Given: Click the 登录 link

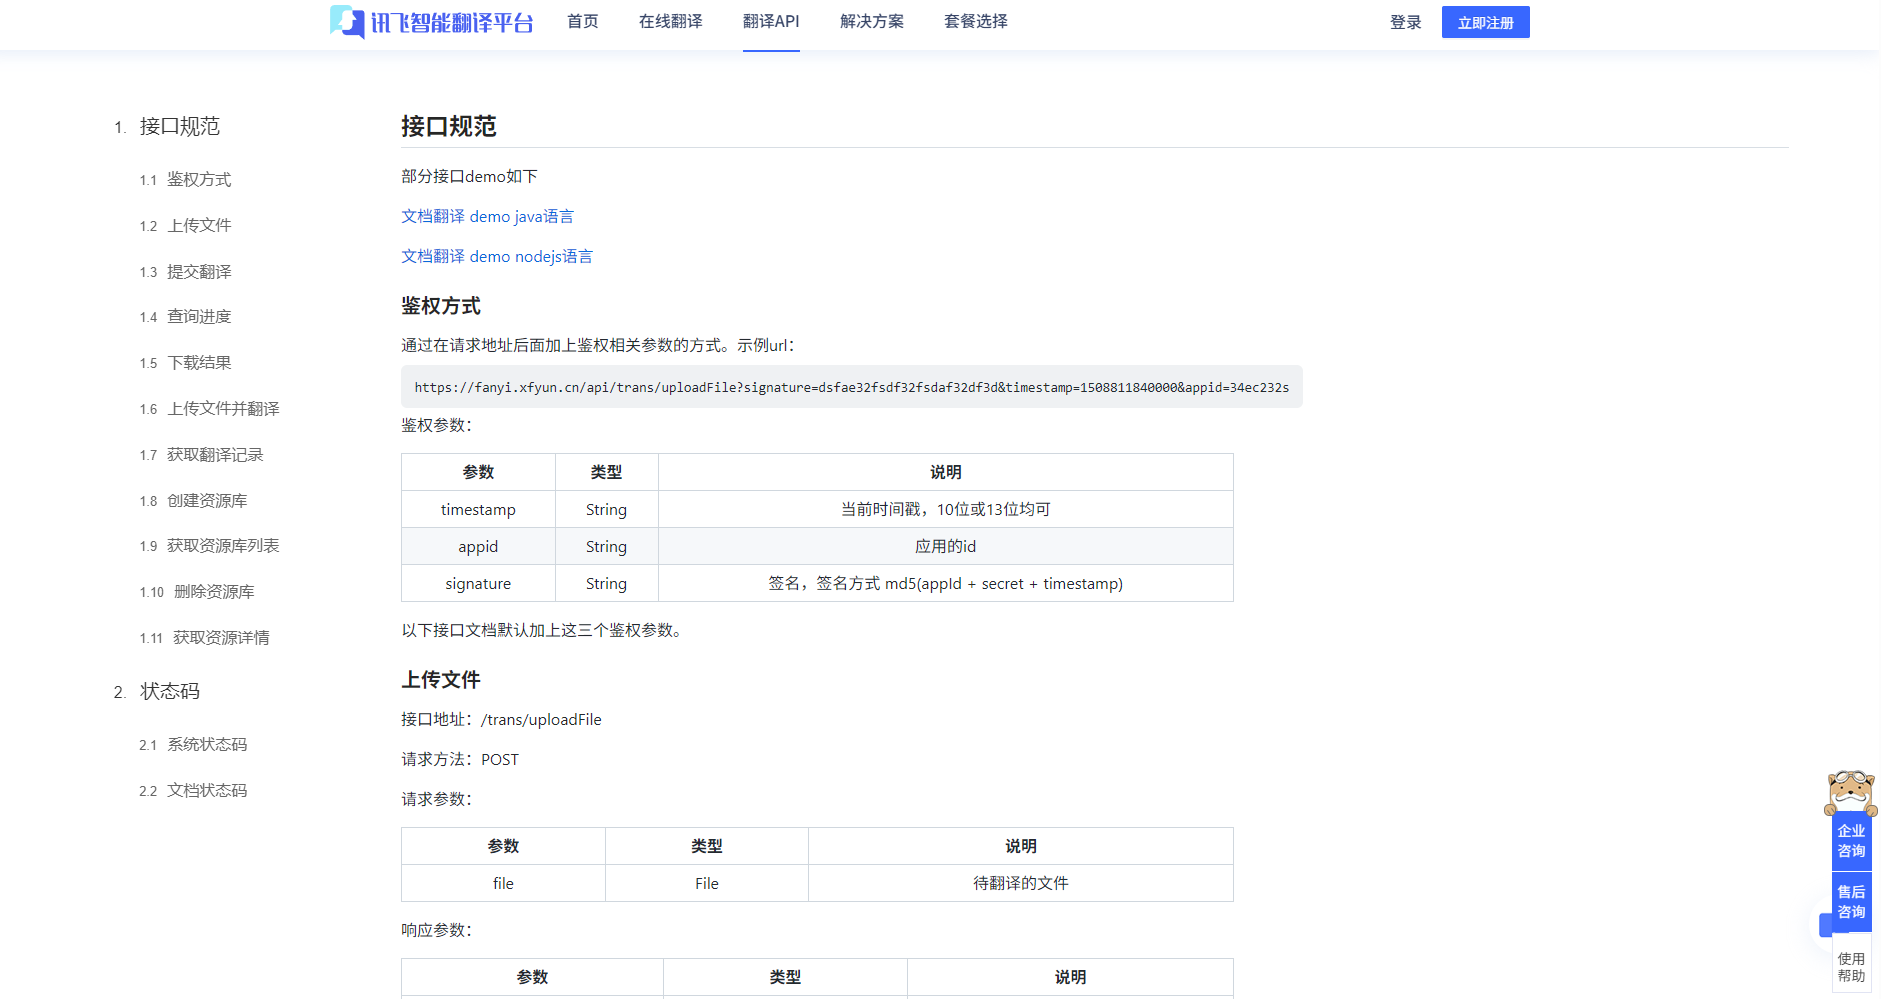Looking at the screenshot, I should [x=1405, y=21].
